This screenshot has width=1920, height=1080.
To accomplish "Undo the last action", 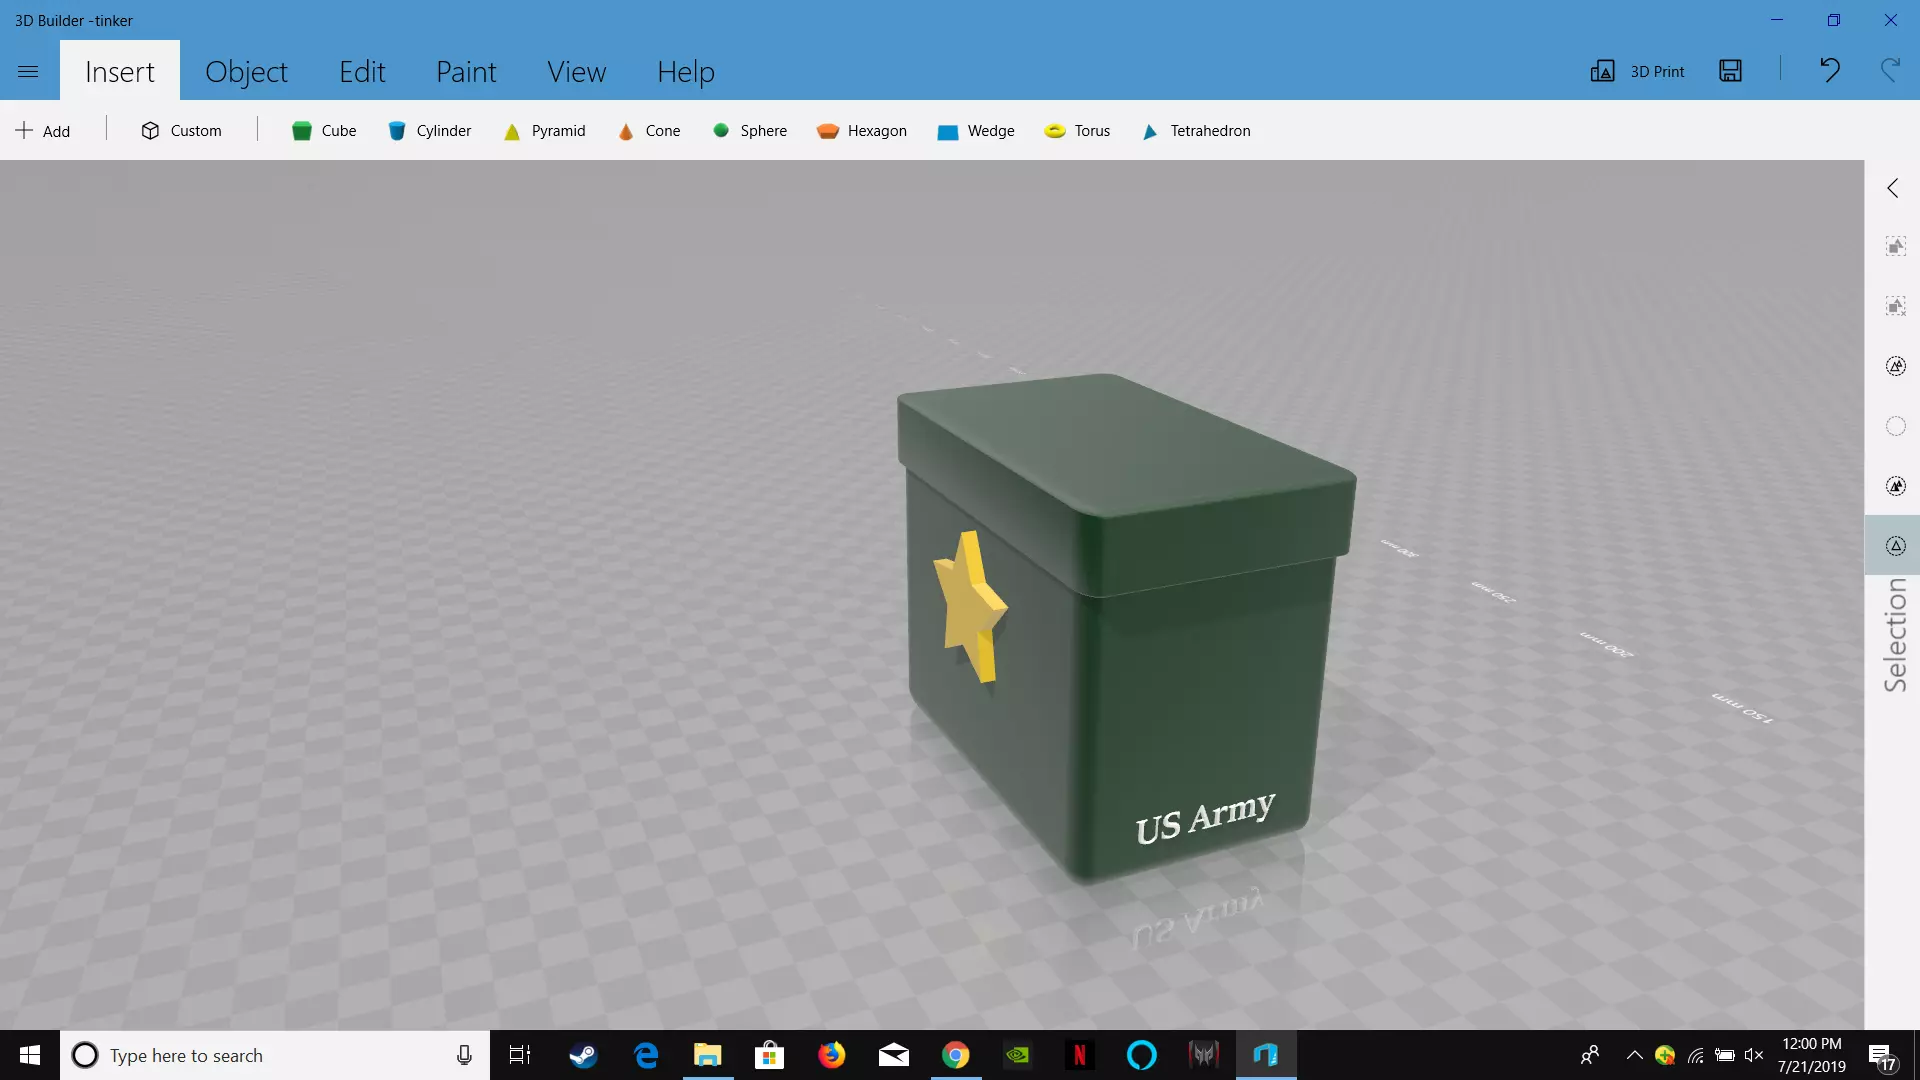I will click(x=1830, y=70).
